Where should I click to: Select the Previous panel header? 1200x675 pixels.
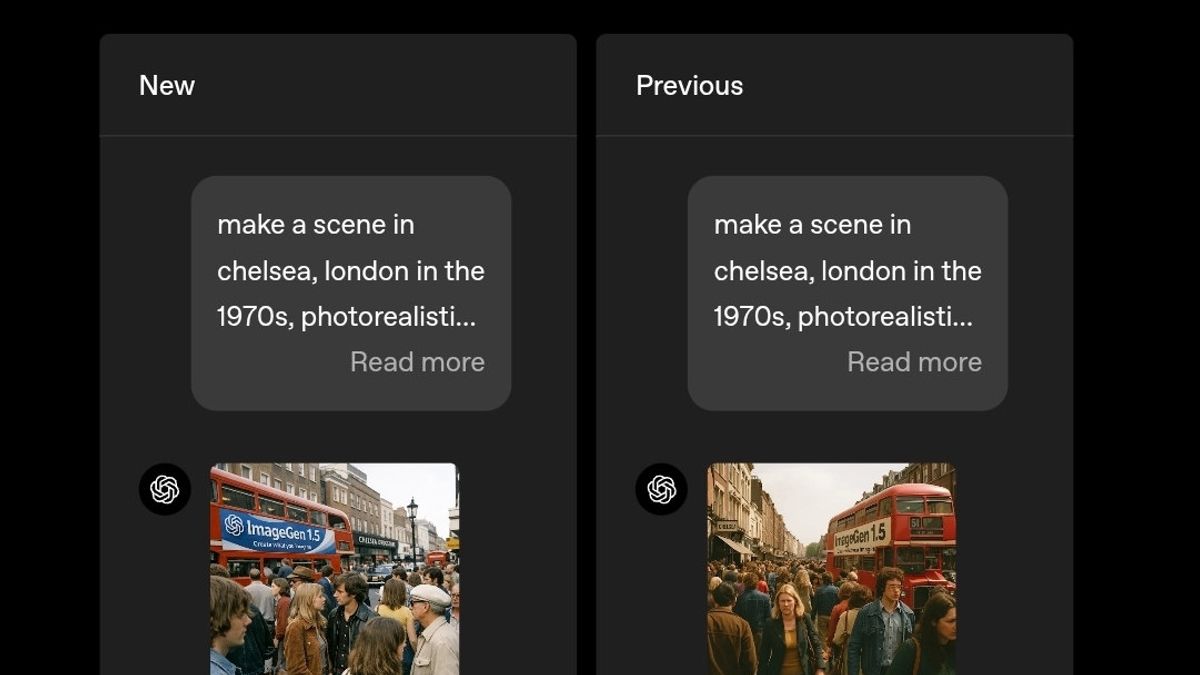point(690,85)
